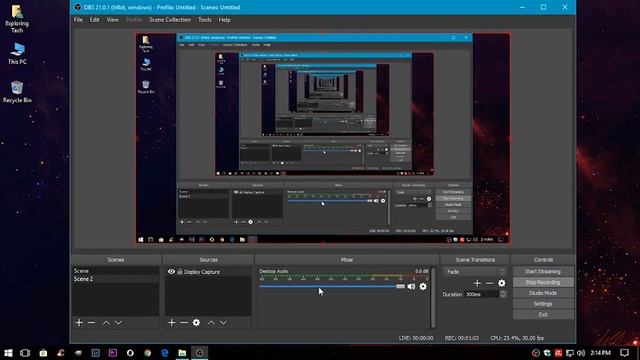The height and width of the screenshot is (360, 640).
Task: Adjust the Duration spinner arrows for the transition
Action: [503, 294]
